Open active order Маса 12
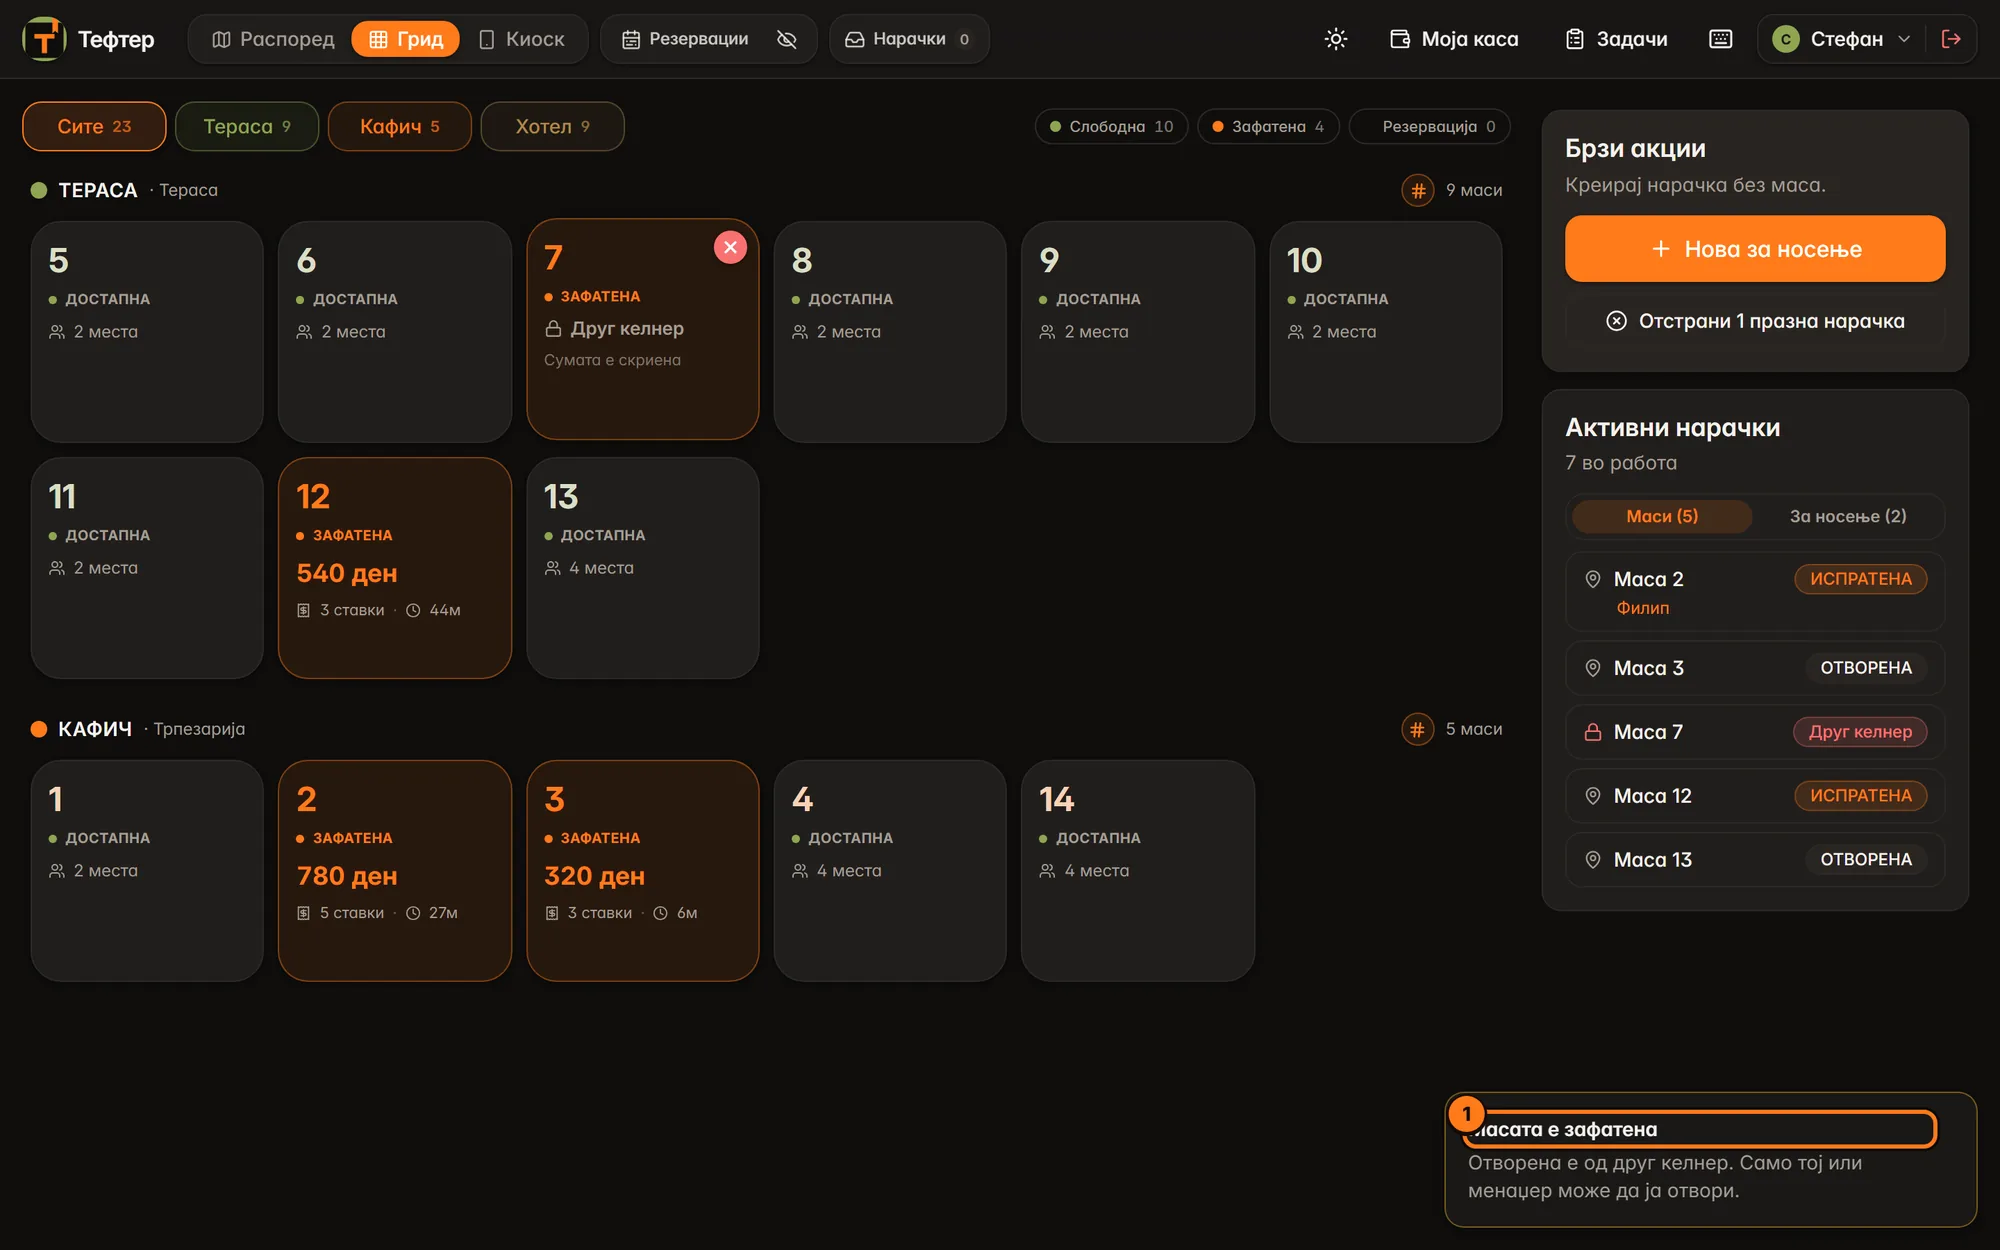2000x1250 pixels. point(1755,796)
